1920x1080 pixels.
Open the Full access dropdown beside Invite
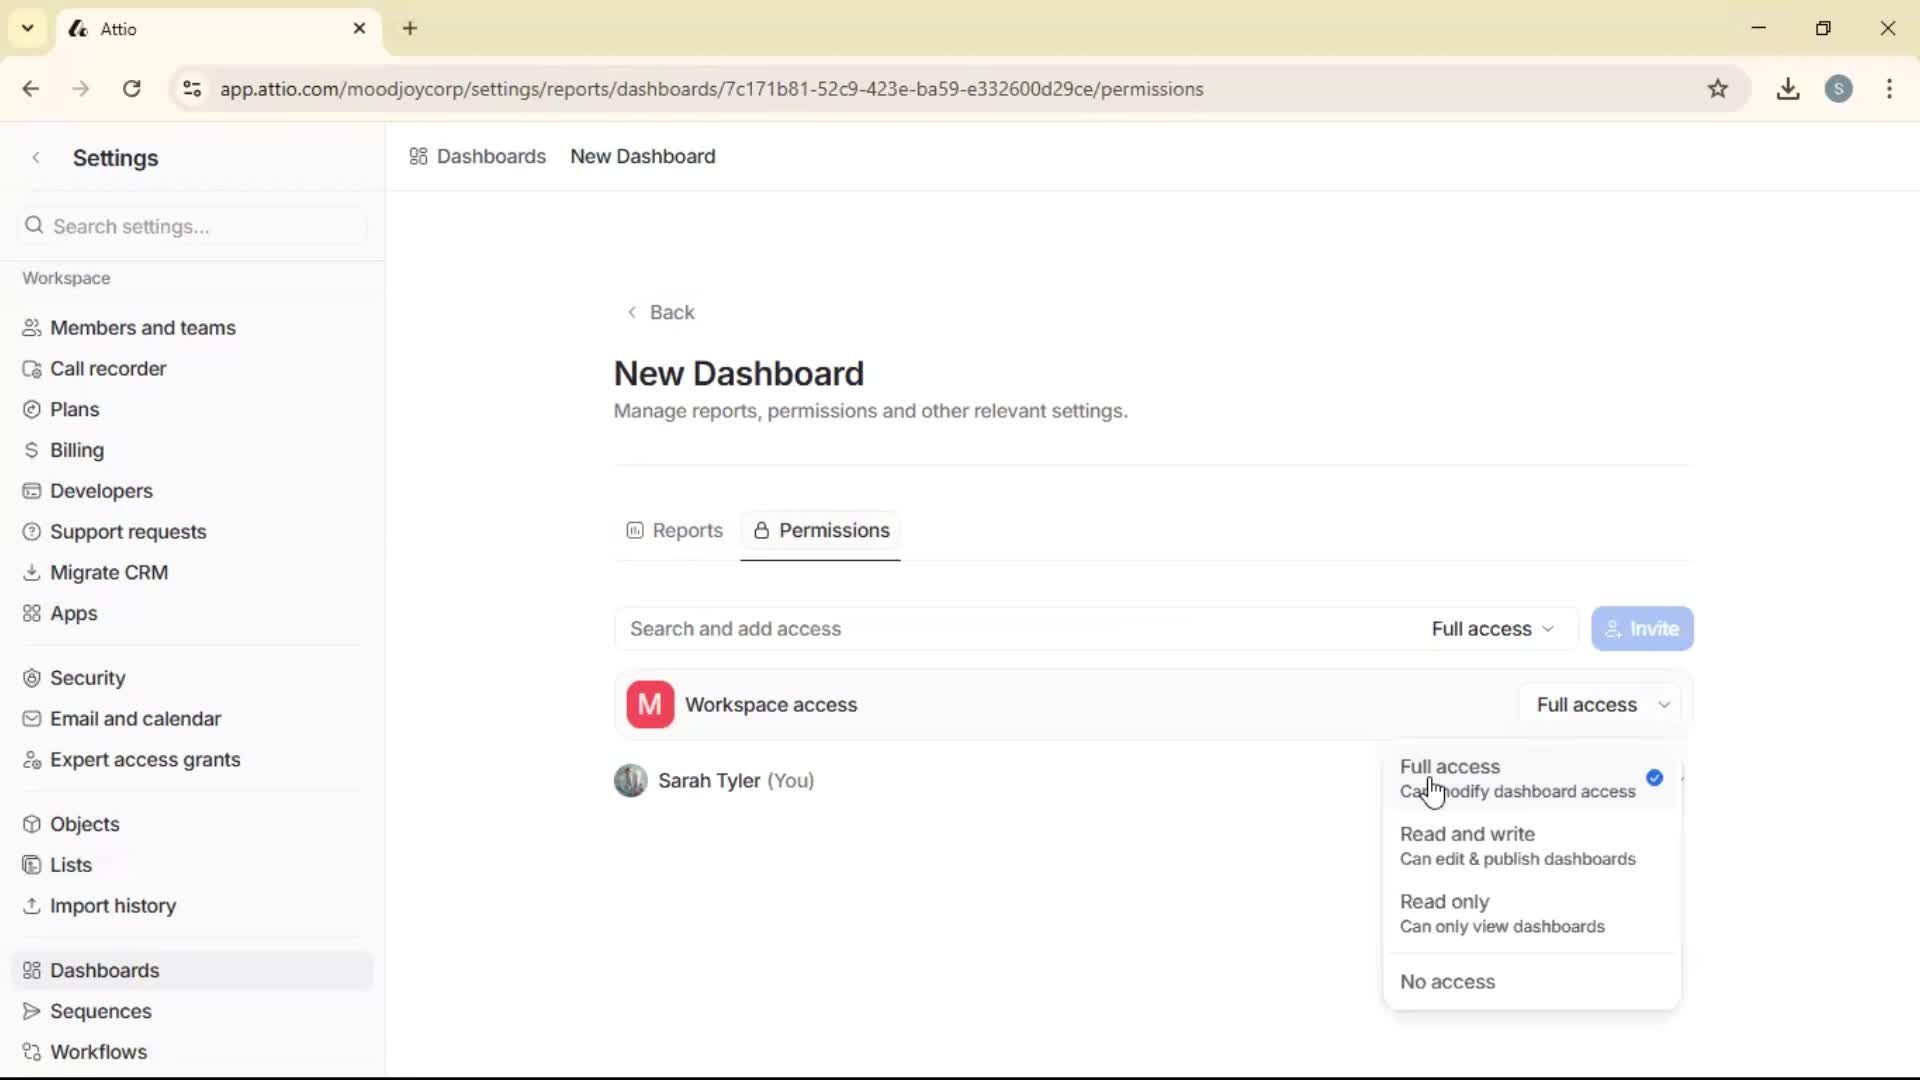click(x=1491, y=628)
